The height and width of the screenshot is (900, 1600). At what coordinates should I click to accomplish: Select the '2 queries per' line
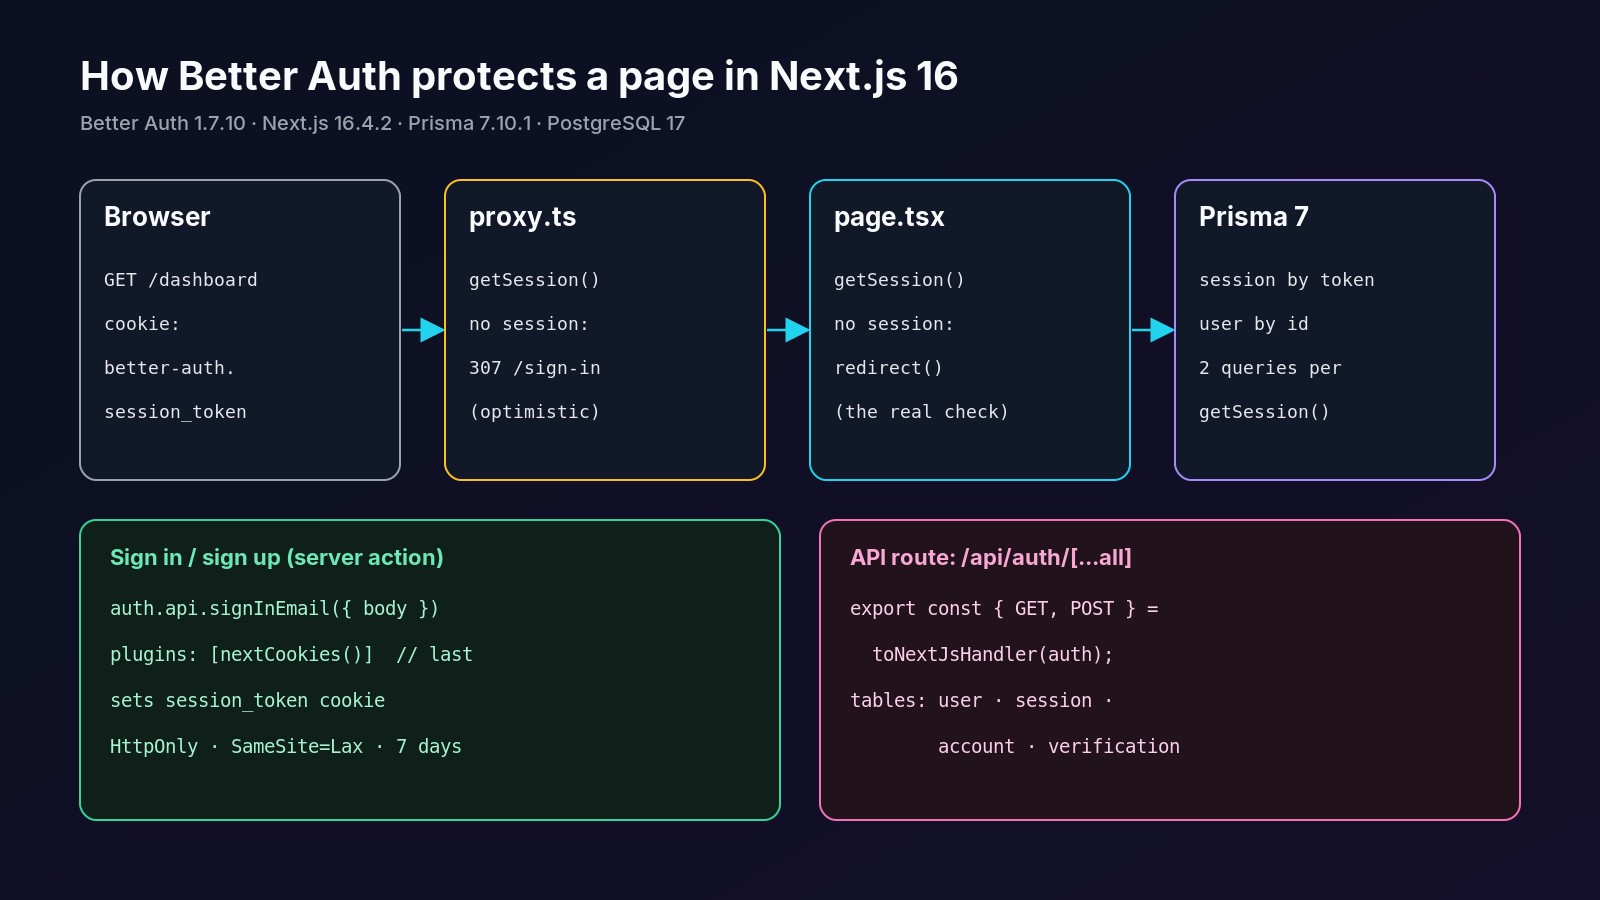click(x=1270, y=368)
